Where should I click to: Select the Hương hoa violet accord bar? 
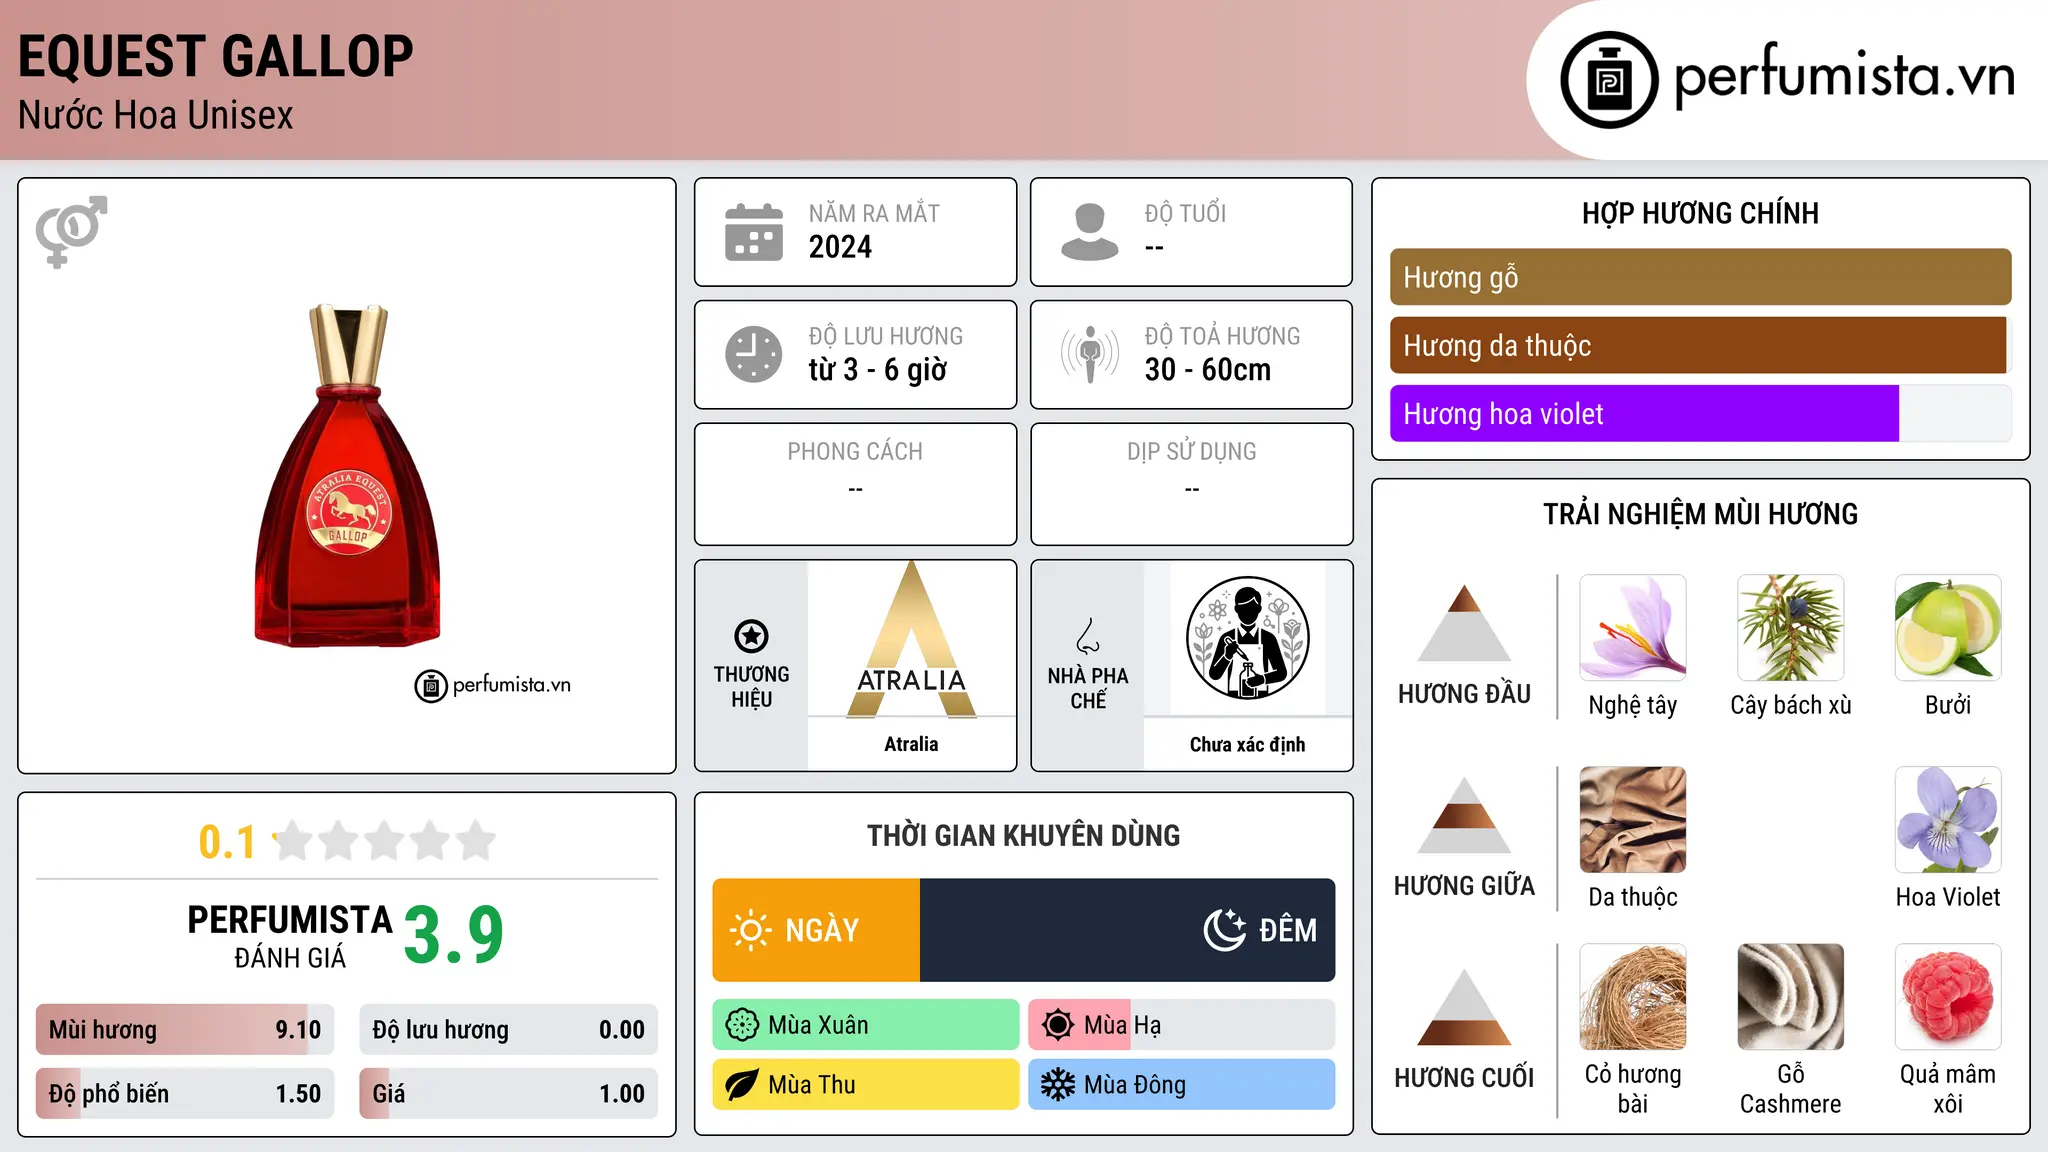[1700, 413]
